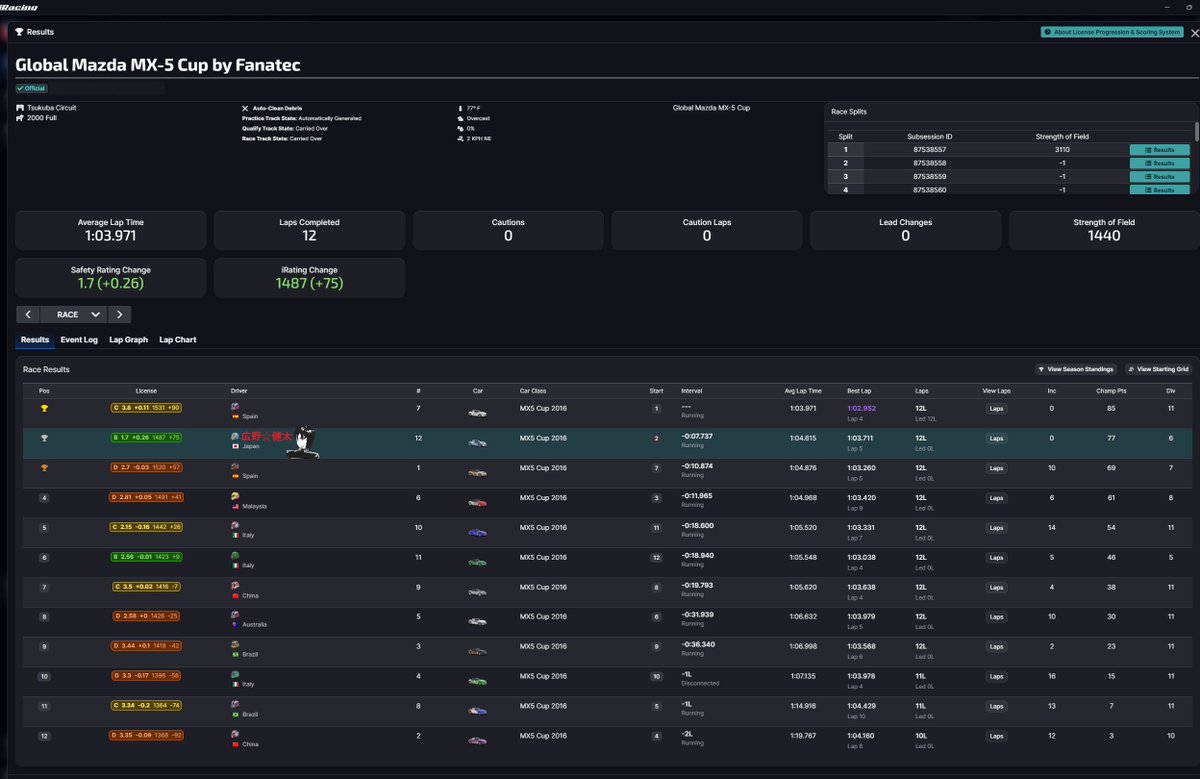Click the bronze trophy icon for third place
Image resolution: width=1200 pixels, height=779 pixels.
pos(44,468)
